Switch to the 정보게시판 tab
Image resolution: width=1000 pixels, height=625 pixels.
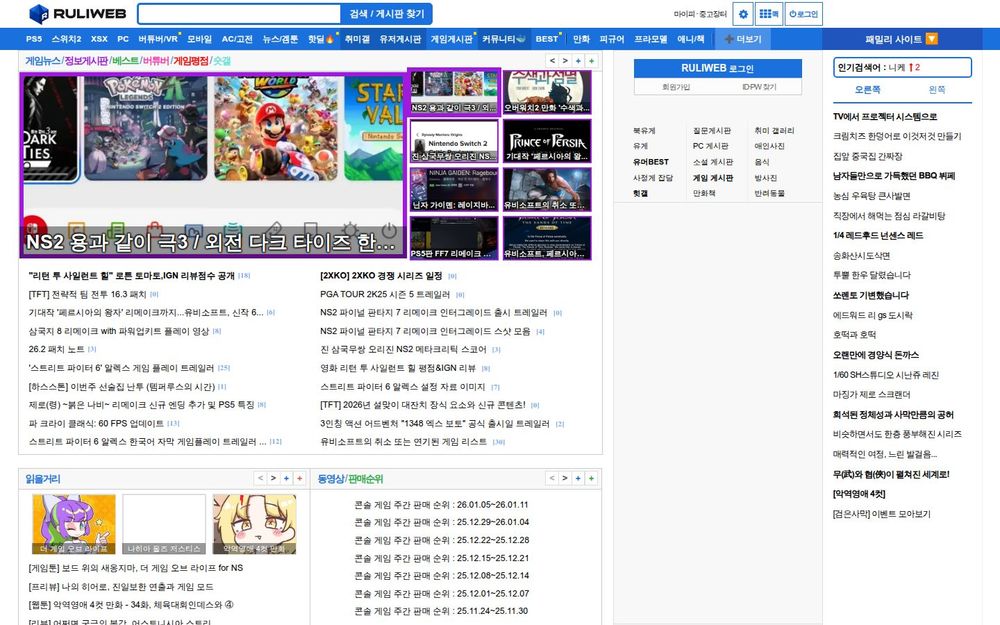[x=86, y=61]
